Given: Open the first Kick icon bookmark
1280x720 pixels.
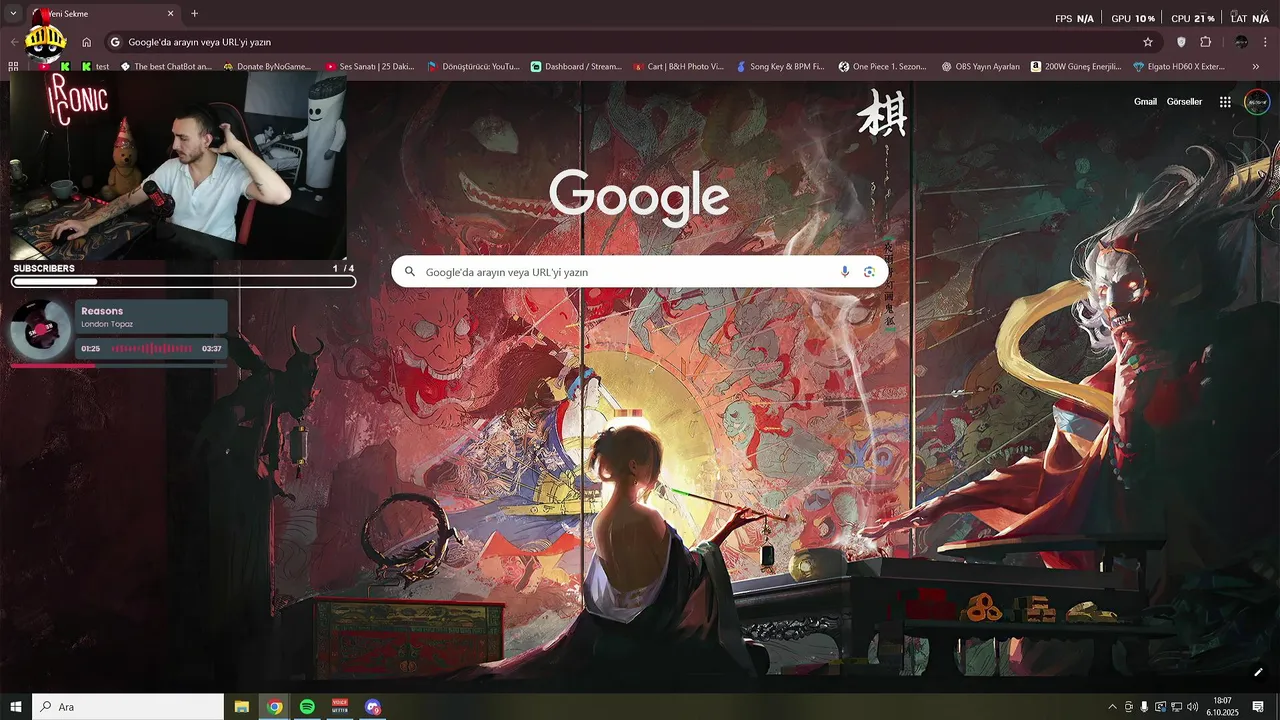Looking at the screenshot, I should coord(65,67).
